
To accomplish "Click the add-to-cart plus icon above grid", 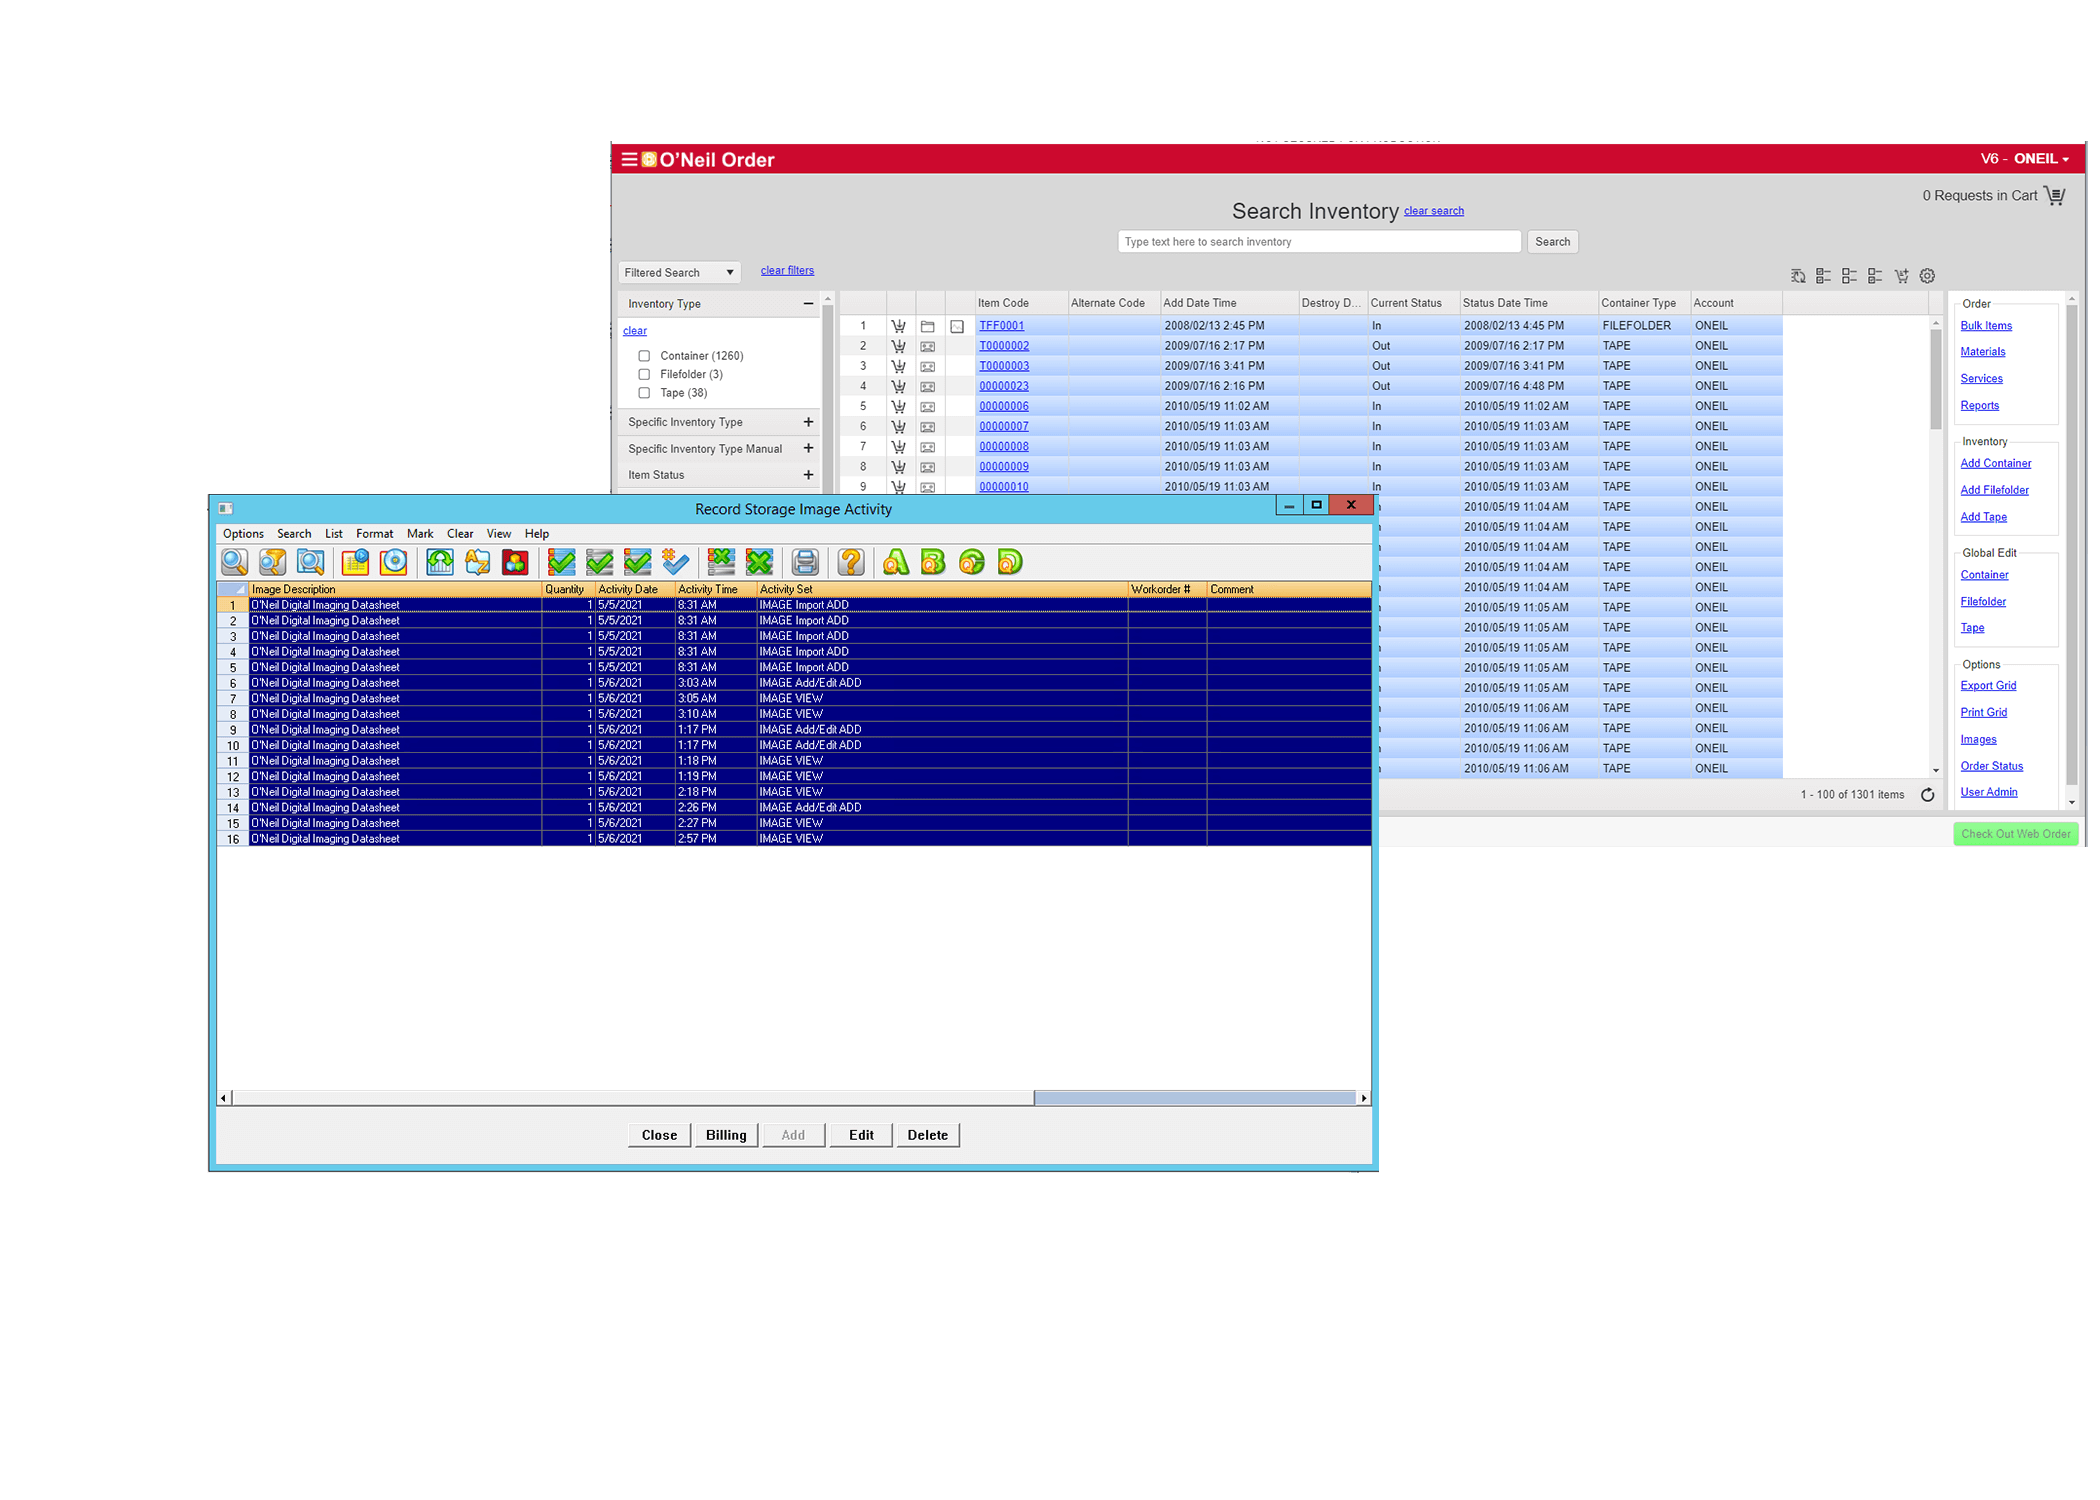I will tap(1901, 276).
